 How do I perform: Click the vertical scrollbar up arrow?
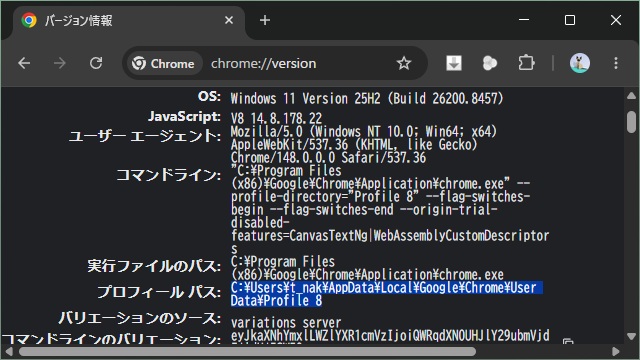[x=631, y=96]
